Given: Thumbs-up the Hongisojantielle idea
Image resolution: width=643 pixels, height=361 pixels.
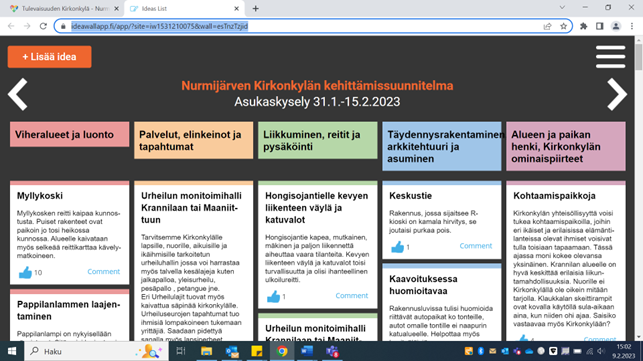Looking at the screenshot, I should pyautogui.click(x=274, y=296).
